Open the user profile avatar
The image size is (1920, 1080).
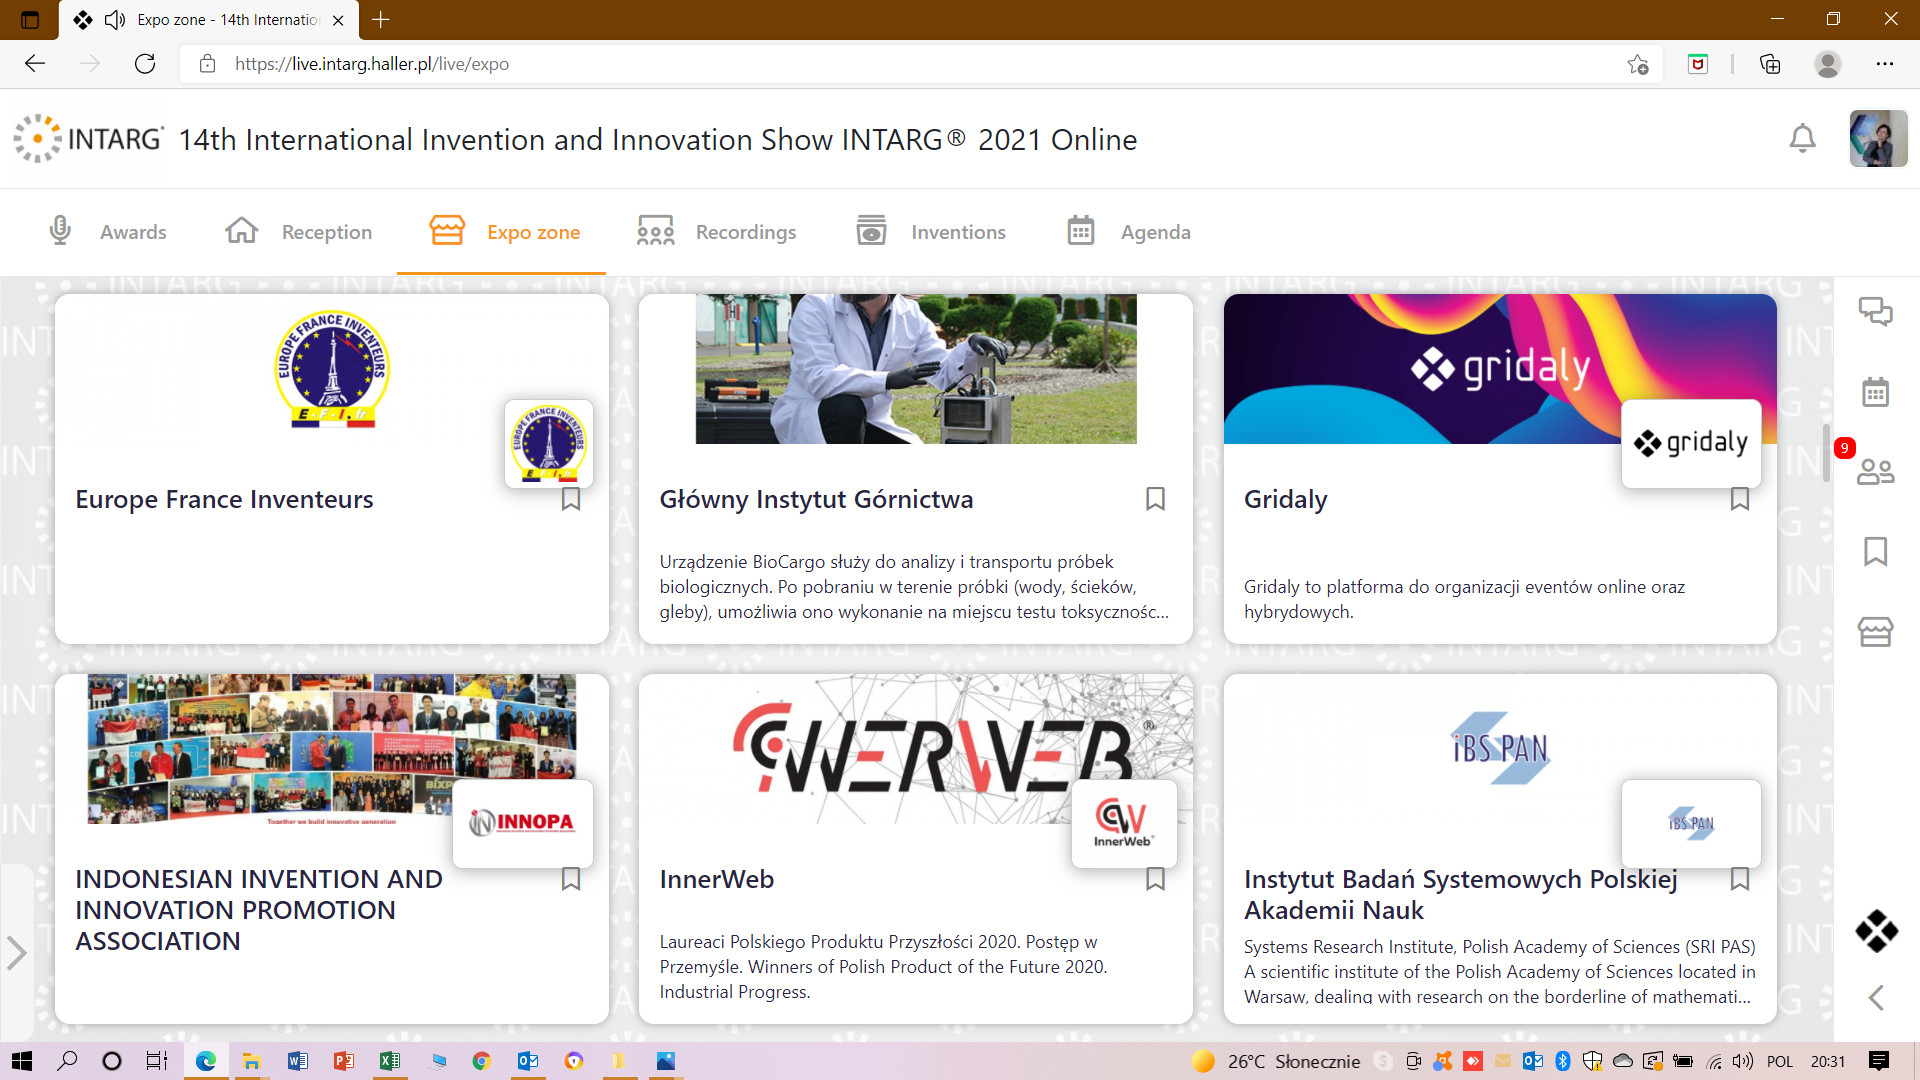coord(1878,138)
